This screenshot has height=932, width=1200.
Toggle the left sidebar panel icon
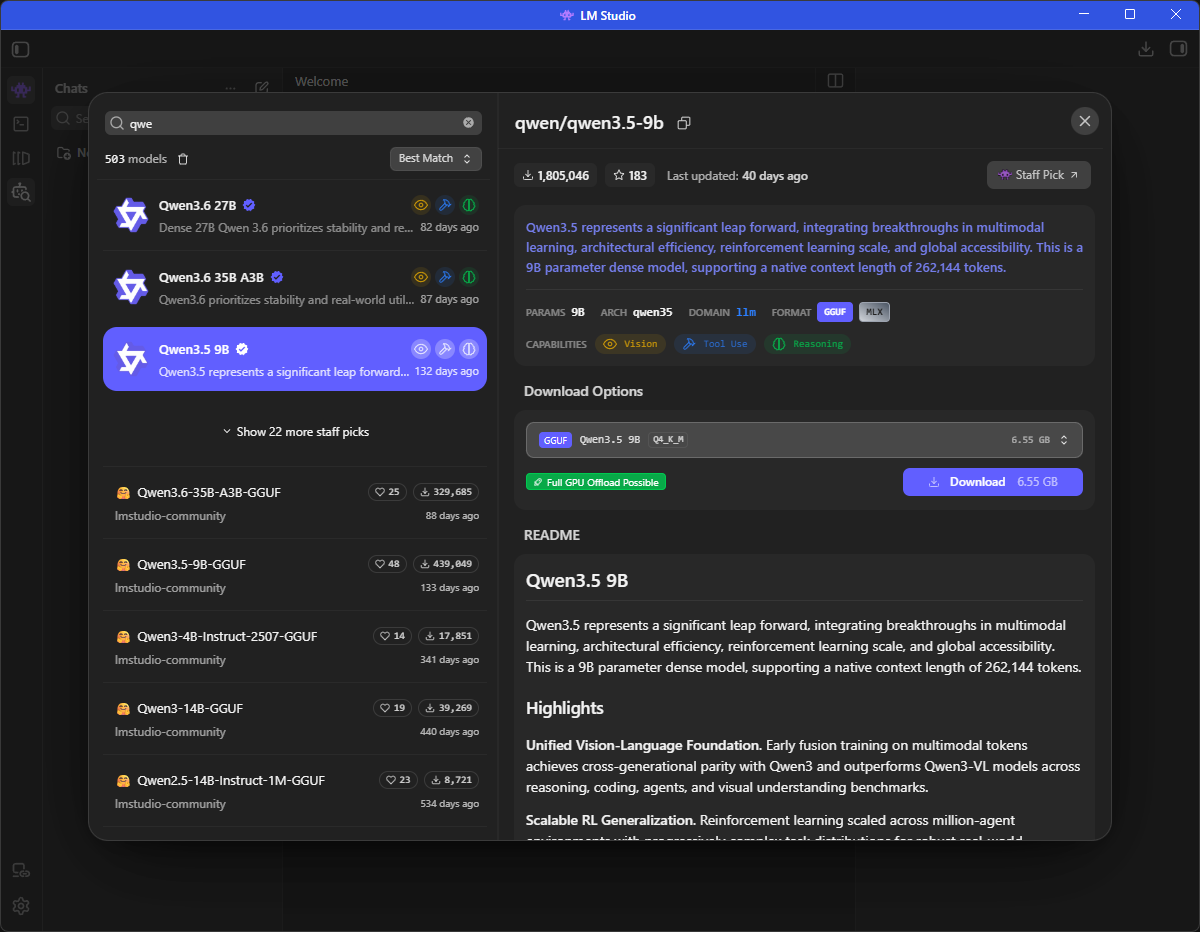[x=21, y=49]
